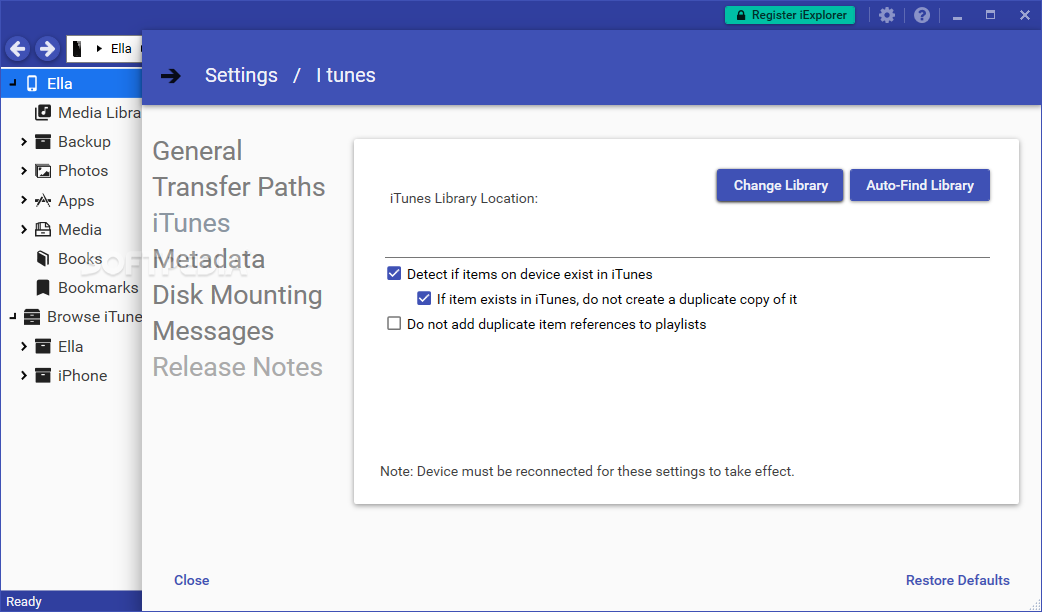Viewport: 1042px width, 612px height.
Task: Click the black arrow beside Settings header
Action: pos(171,76)
